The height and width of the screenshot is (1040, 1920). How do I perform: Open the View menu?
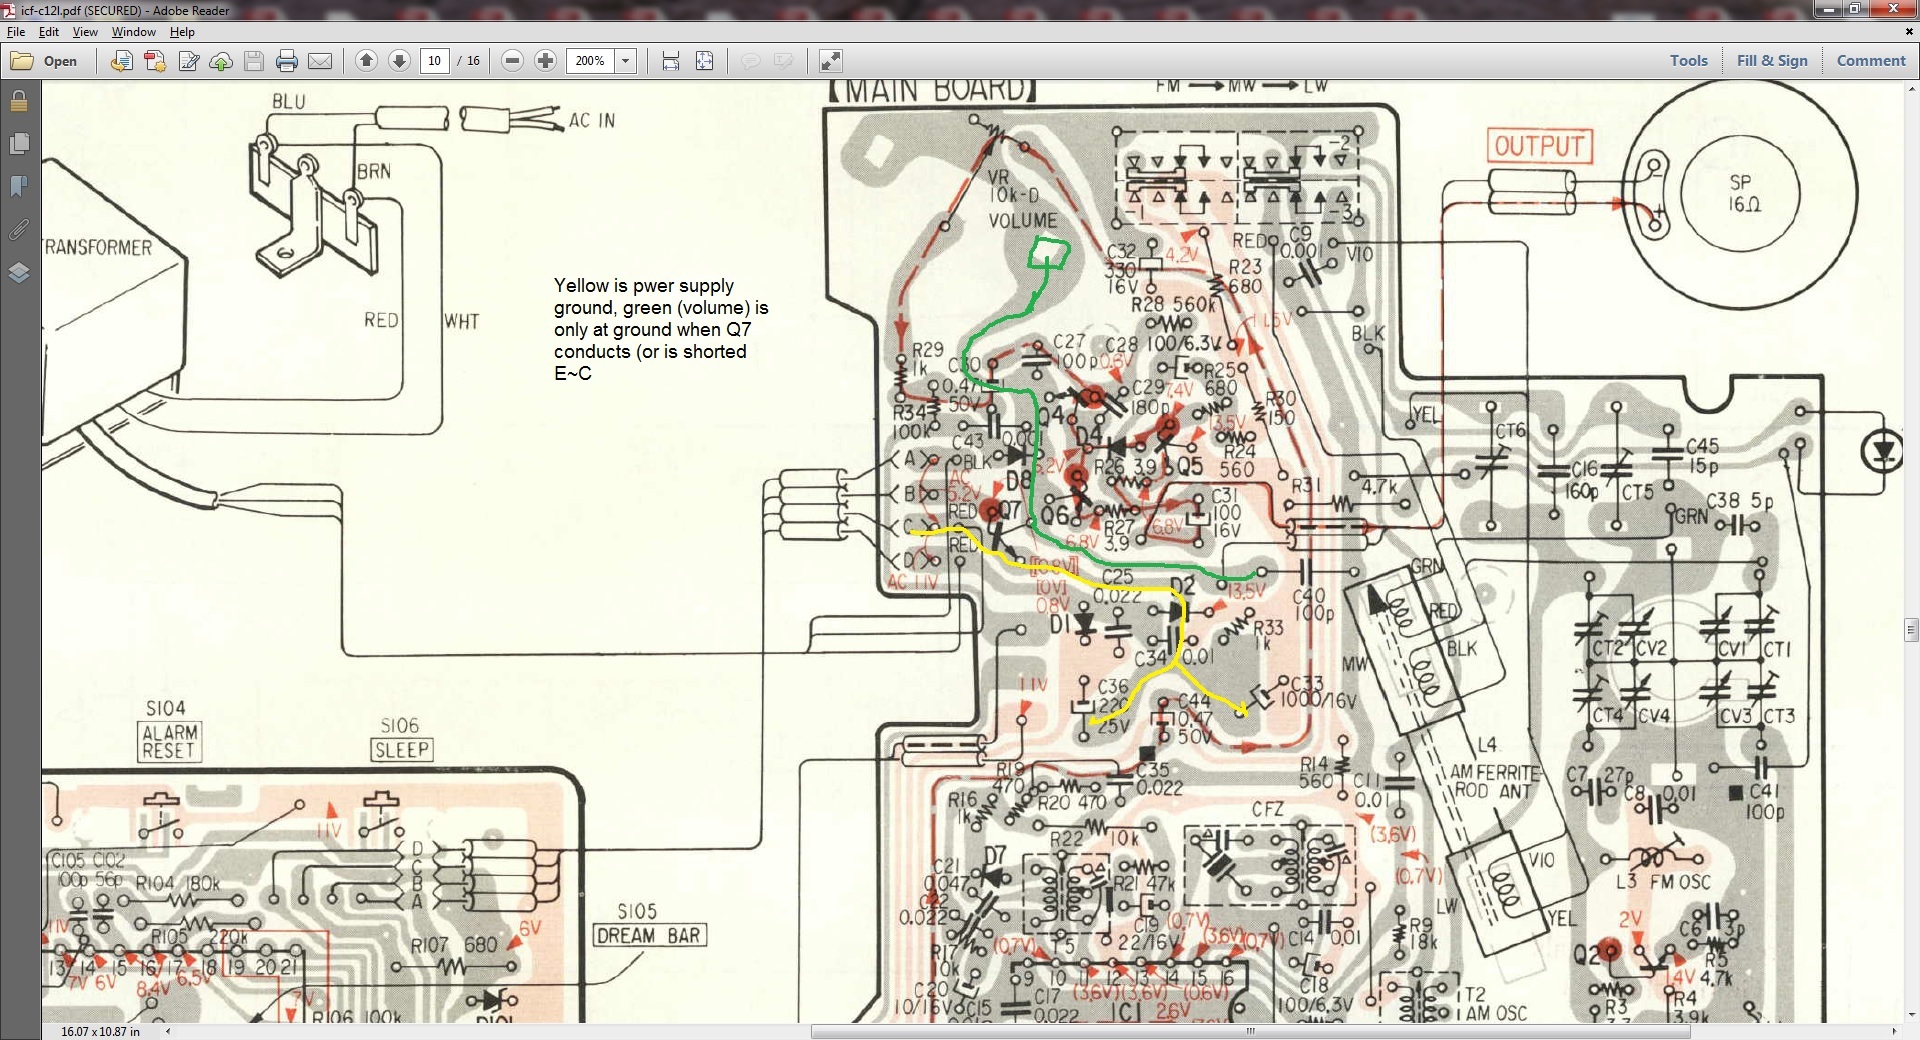[85, 32]
